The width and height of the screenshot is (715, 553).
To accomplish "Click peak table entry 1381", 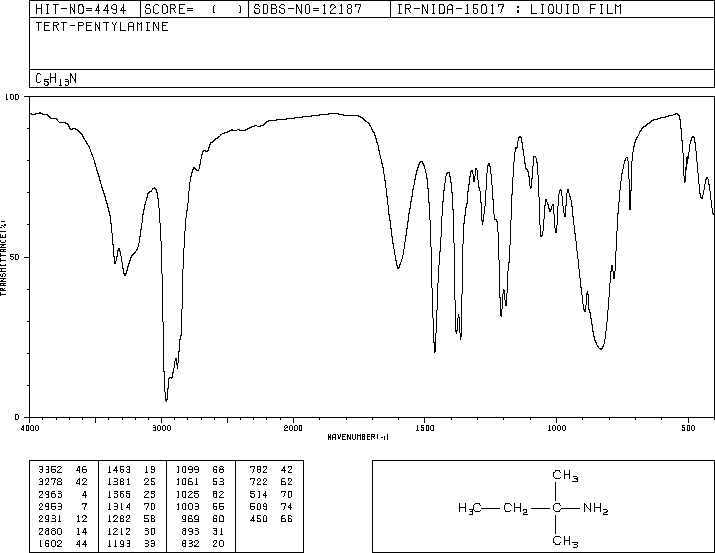I will 119,482.
